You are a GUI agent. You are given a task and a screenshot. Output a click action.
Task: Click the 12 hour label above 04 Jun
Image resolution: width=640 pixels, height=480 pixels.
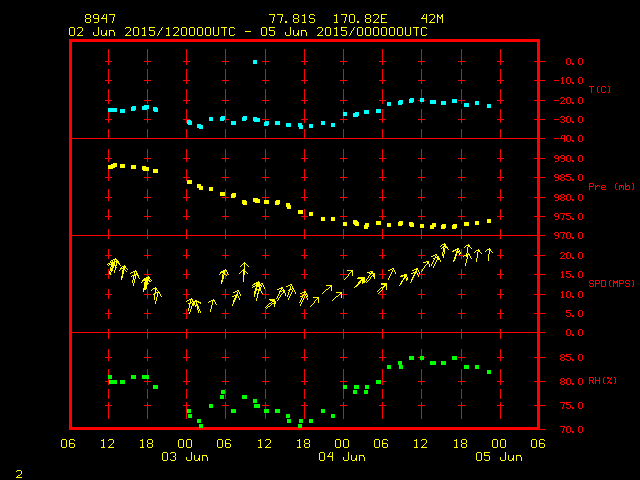point(420,444)
